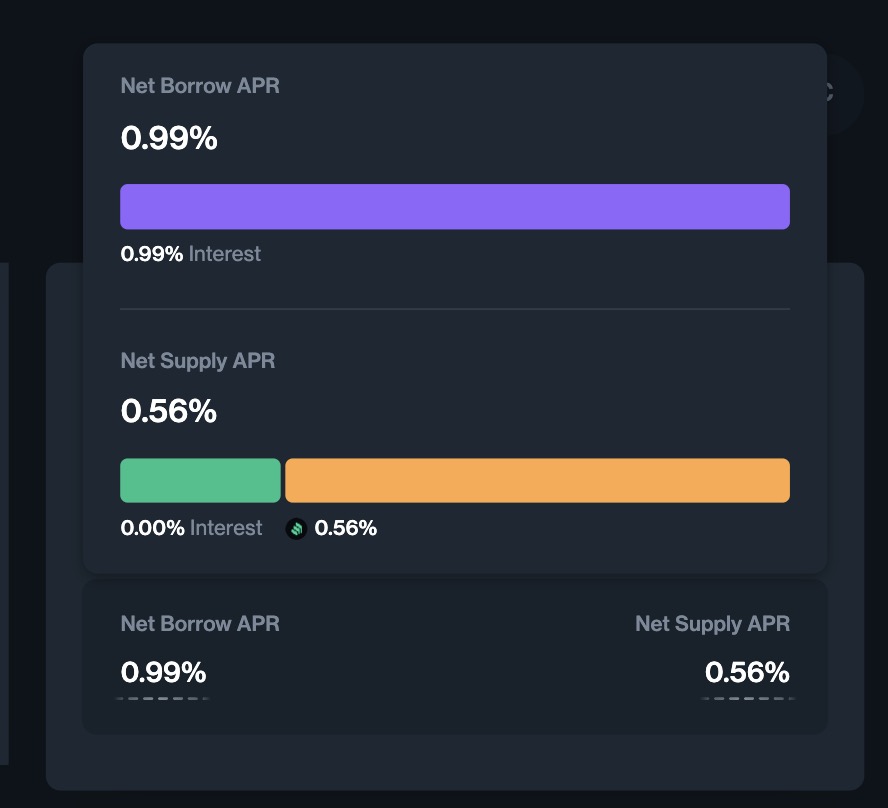Click the 0.56% reward text beside token icon
888x808 pixels.
345,528
